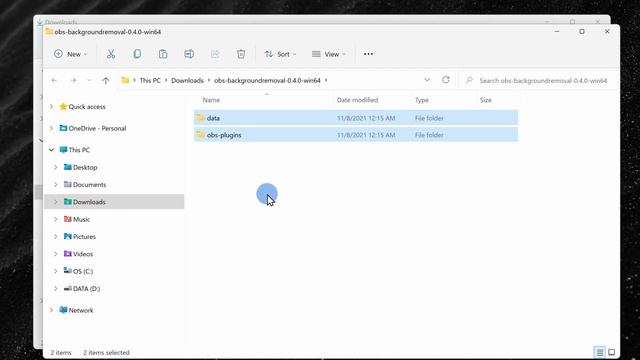Image resolution: width=640 pixels, height=360 pixels.
Task: Sort by the Size column header
Action: click(485, 100)
